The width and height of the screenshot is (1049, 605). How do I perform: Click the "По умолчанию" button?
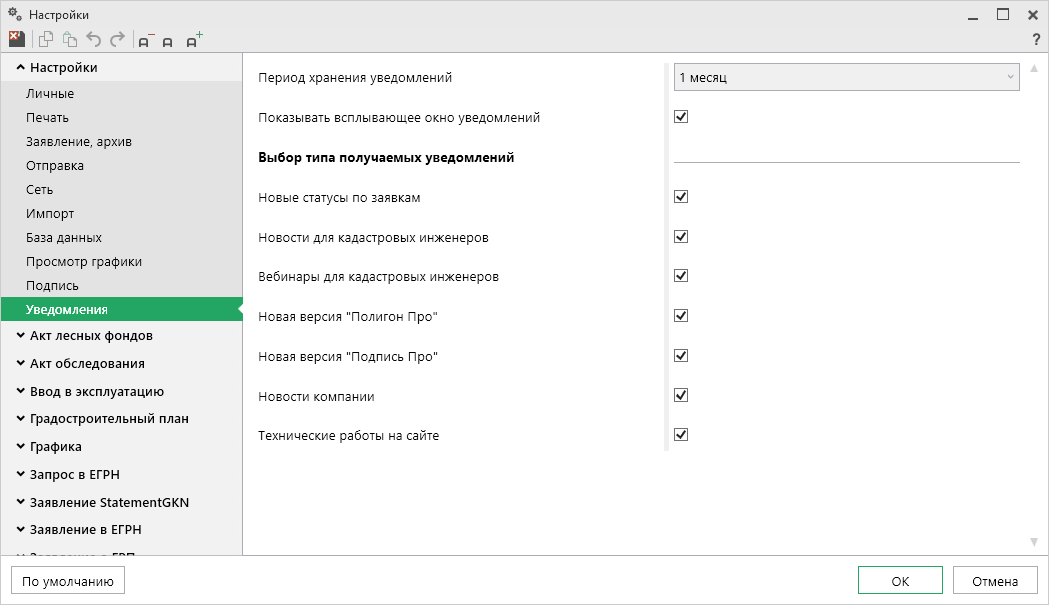pos(68,580)
